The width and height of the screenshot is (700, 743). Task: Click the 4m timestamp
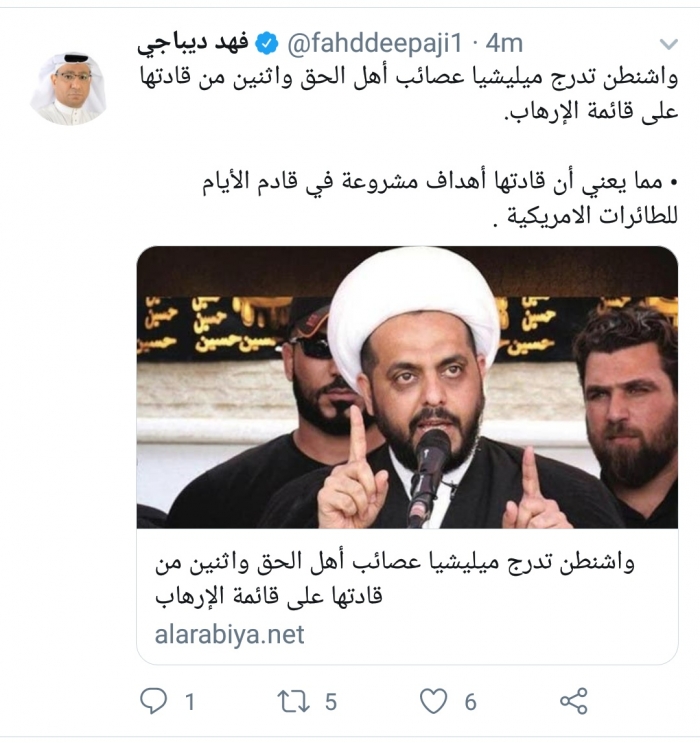[x=504, y=44]
